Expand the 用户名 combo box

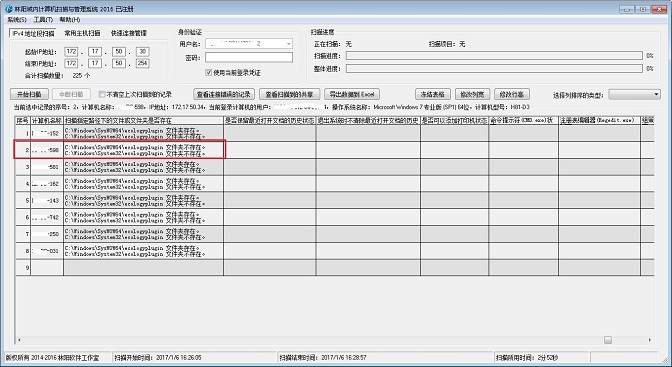[289, 44]
